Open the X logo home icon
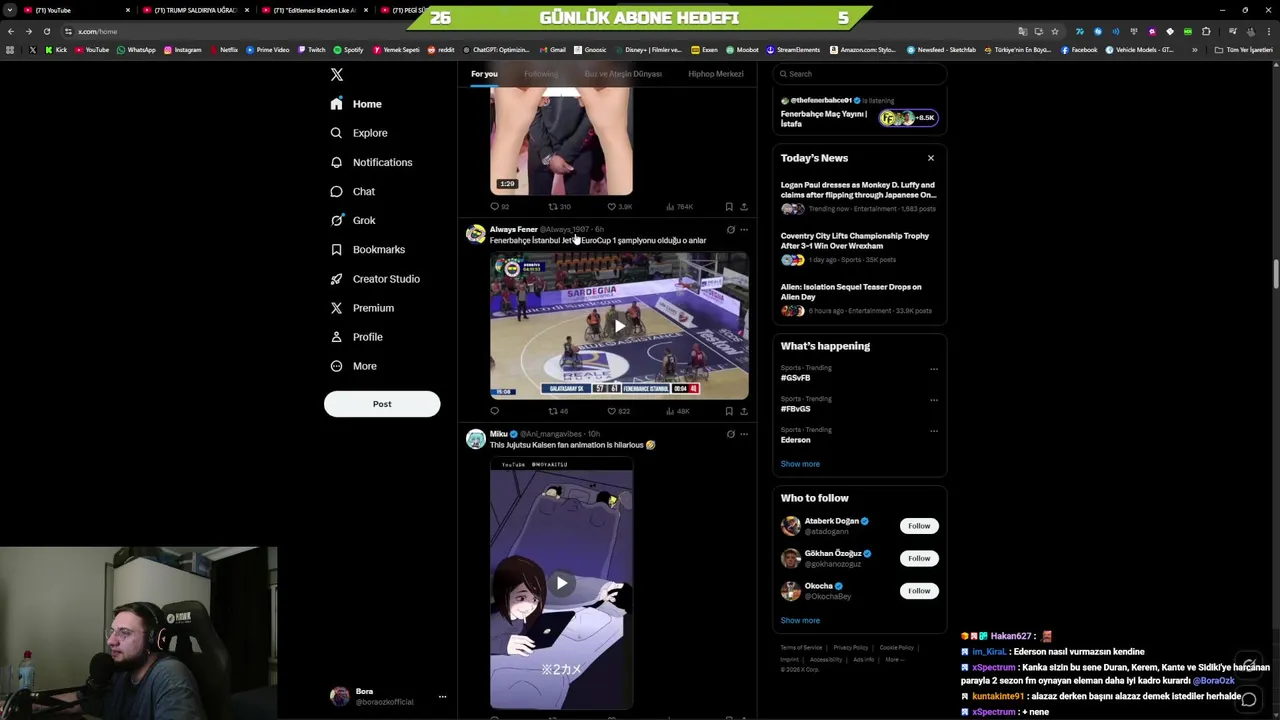 click(x=337, y=75)
